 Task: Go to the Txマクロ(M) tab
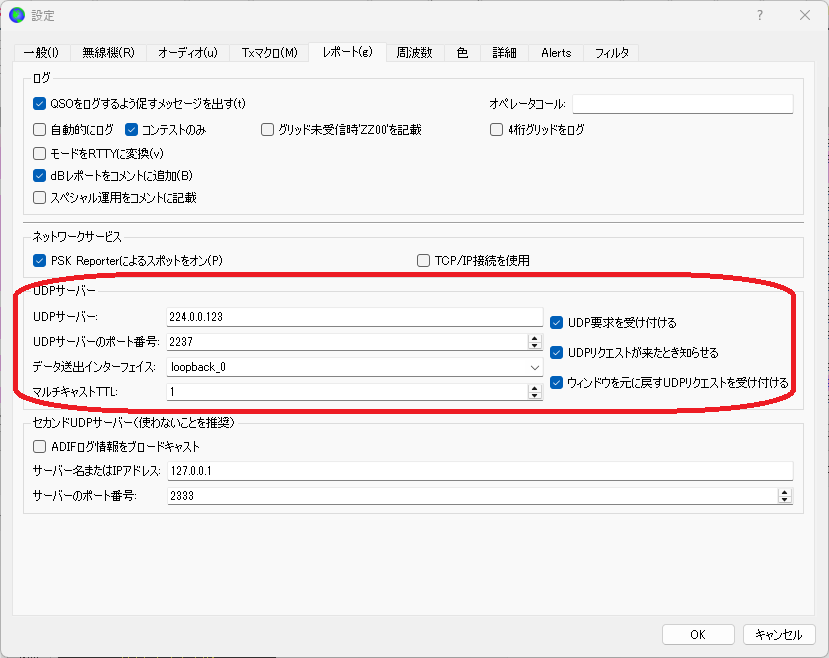[269, 53]
